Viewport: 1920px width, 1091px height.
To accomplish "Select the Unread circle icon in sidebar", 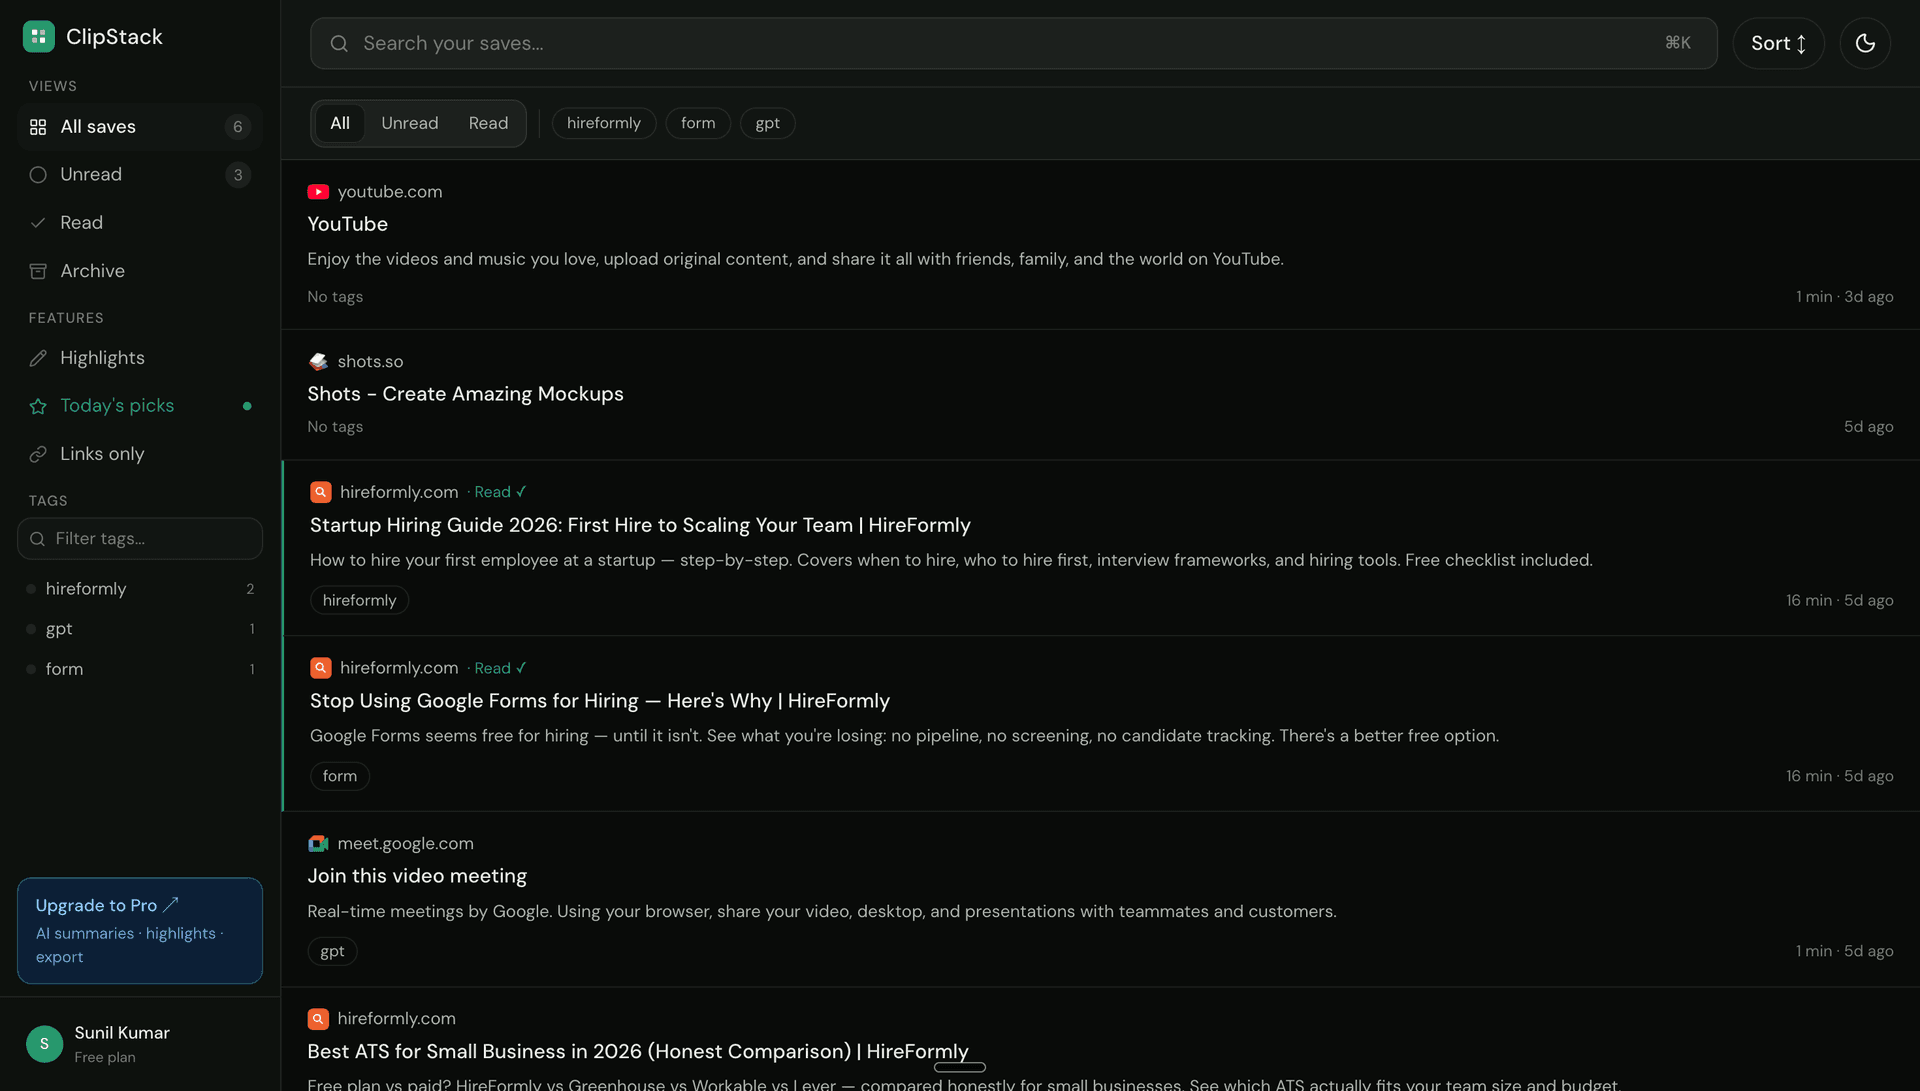I will pyautogui.click(x=37, y=174).
